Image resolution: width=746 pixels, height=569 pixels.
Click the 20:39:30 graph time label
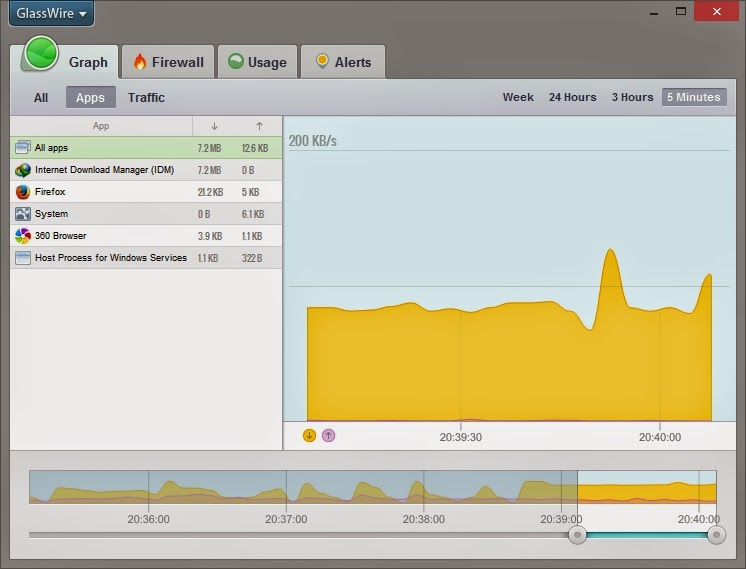coord(461,437)
